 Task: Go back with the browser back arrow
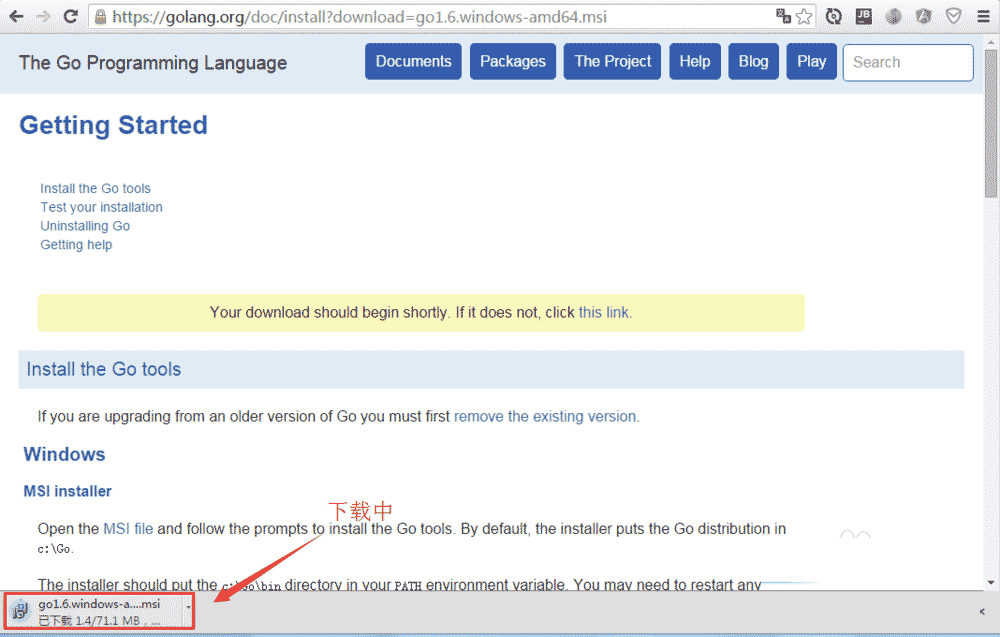click(16, 17)
